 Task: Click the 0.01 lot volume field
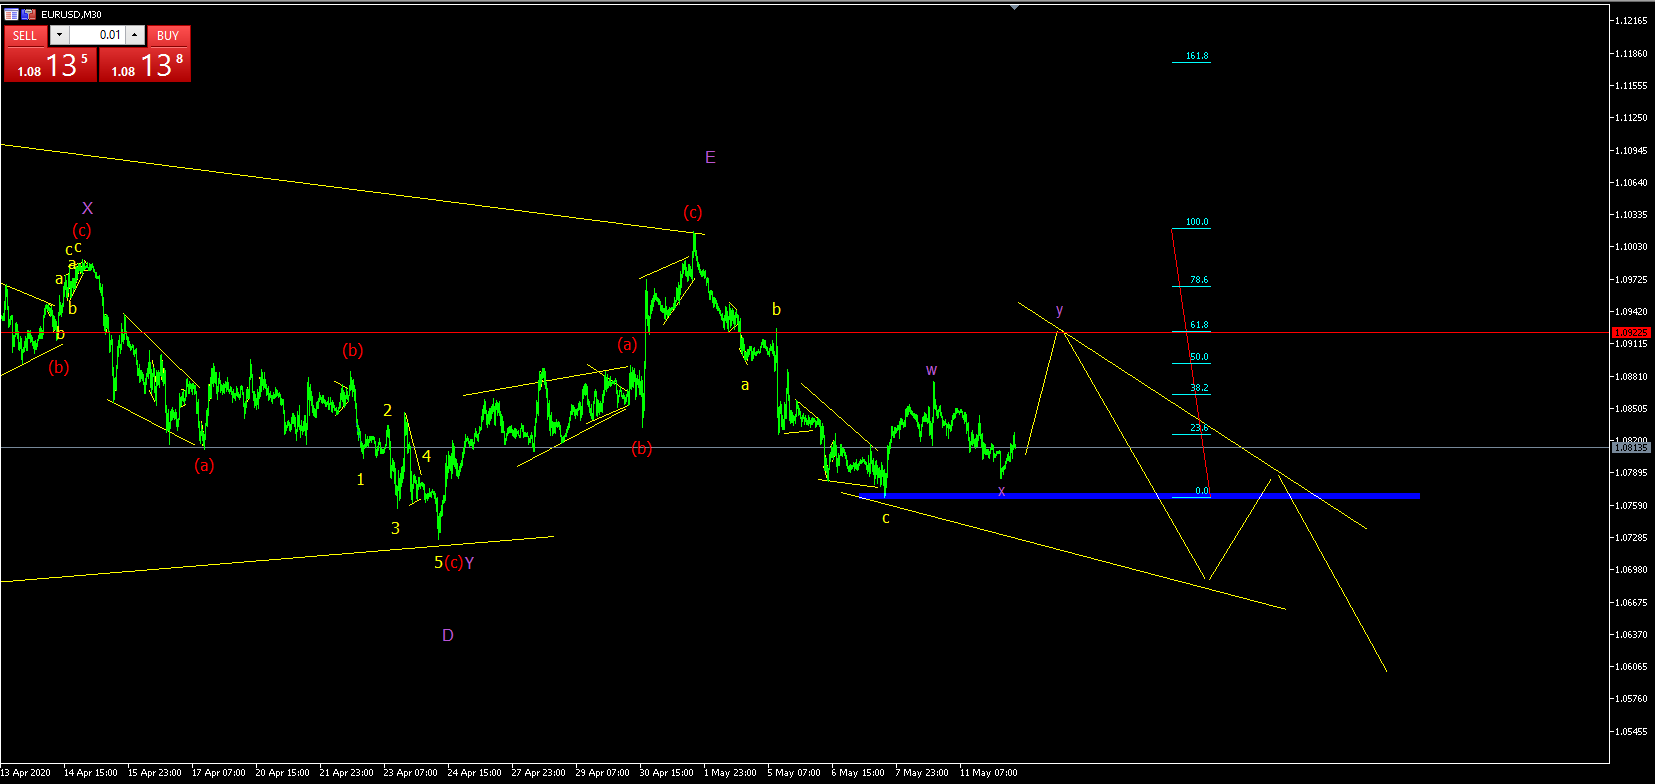point(97,35)
